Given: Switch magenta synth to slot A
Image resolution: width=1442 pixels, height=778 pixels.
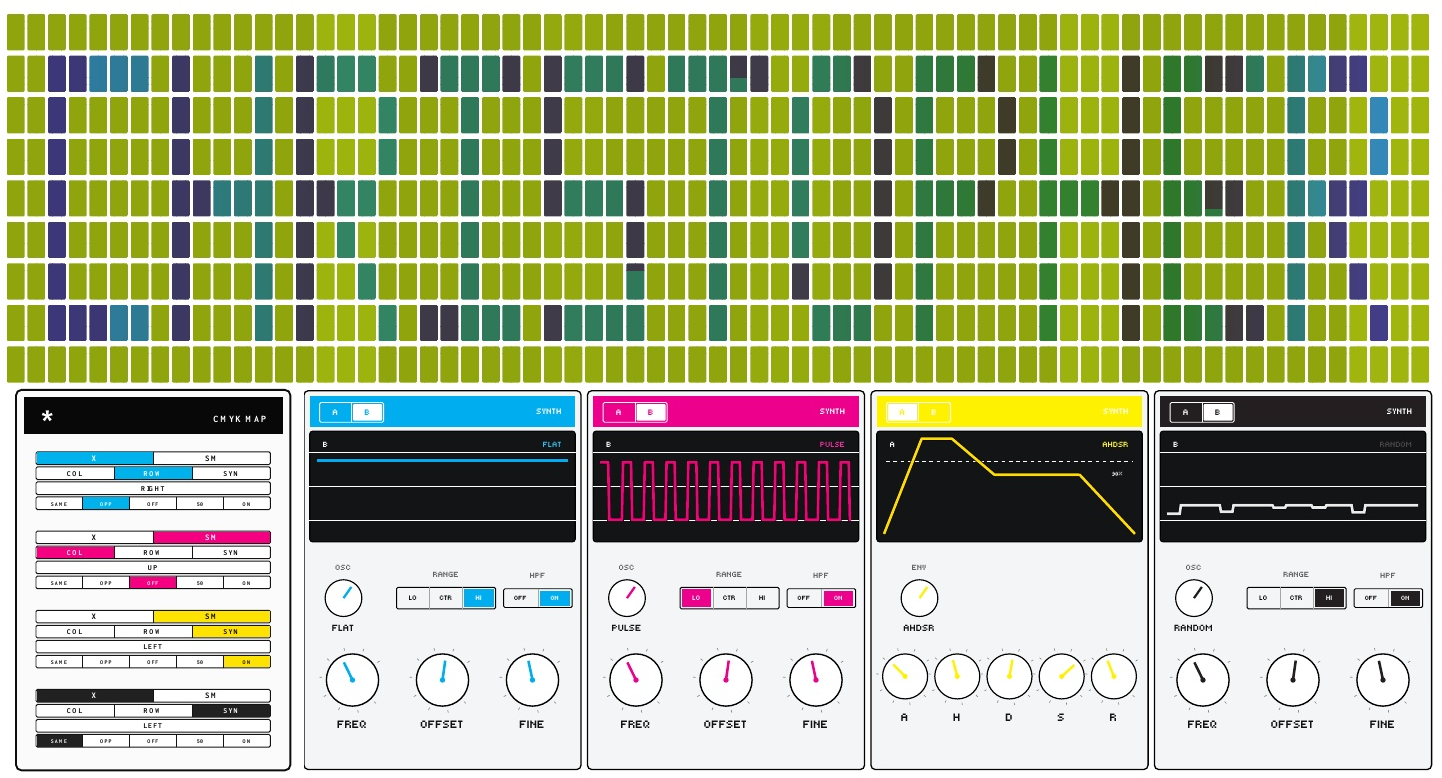Looking at the screenshot, I should (x=619, y=412).
